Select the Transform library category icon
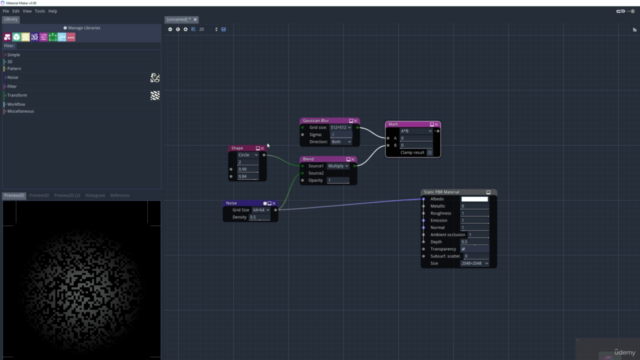 pos(53,37)
